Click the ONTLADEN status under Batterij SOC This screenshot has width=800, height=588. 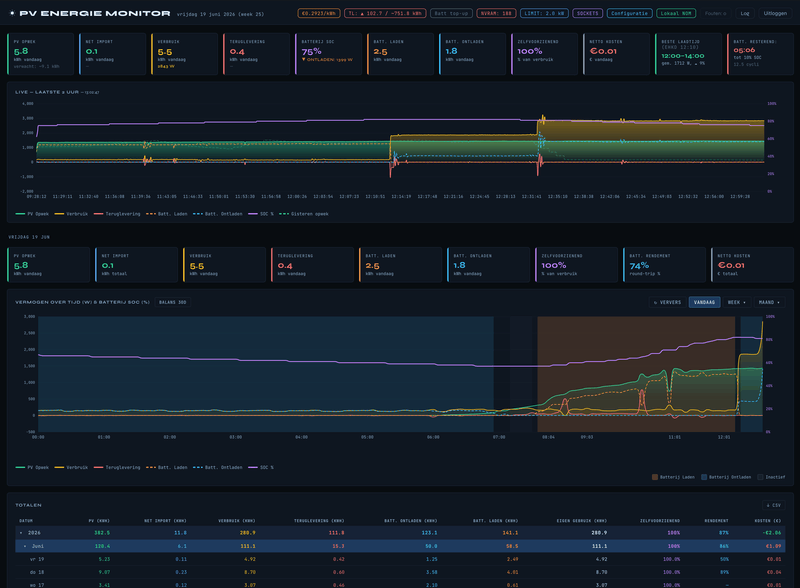(327, 60)
